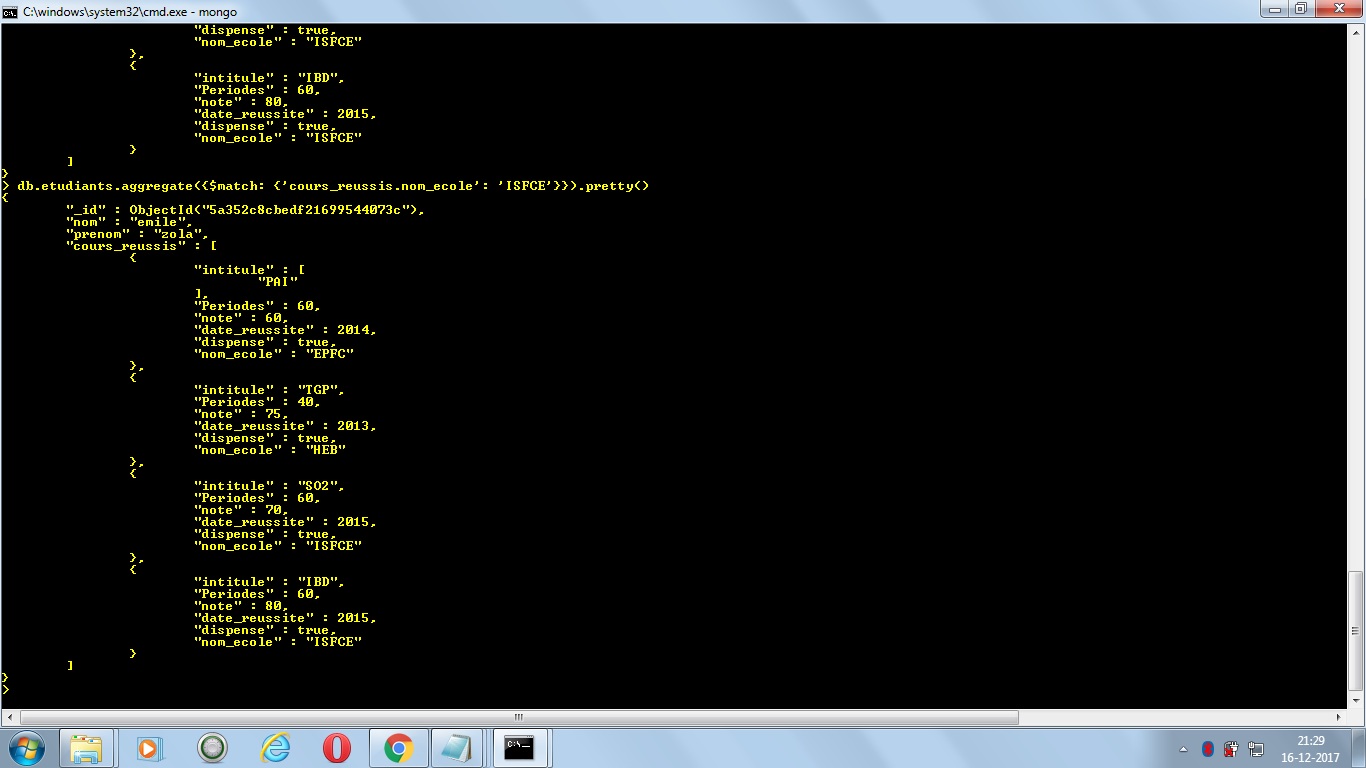Click the line "nom" : "emile"
The width and height of the screenshot is (1366, 768).
127,222
